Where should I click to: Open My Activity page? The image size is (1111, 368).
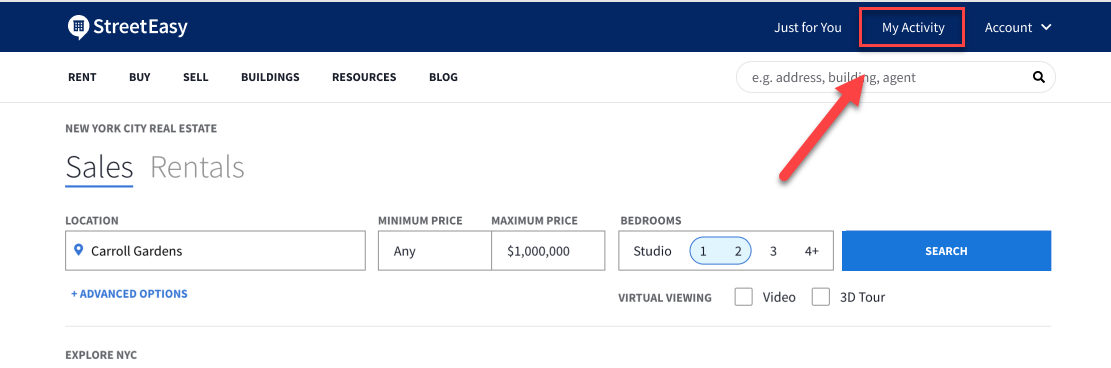pyautogui.click(x=913, y=28)
